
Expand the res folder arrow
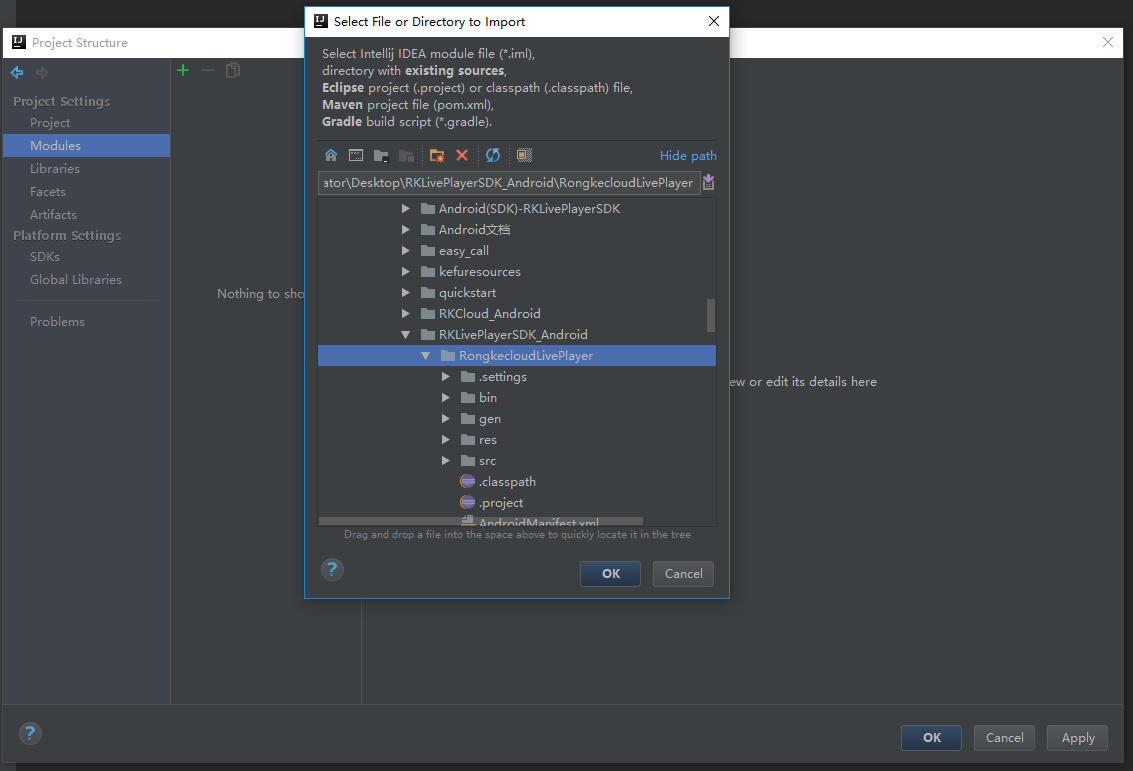(446, 439)
